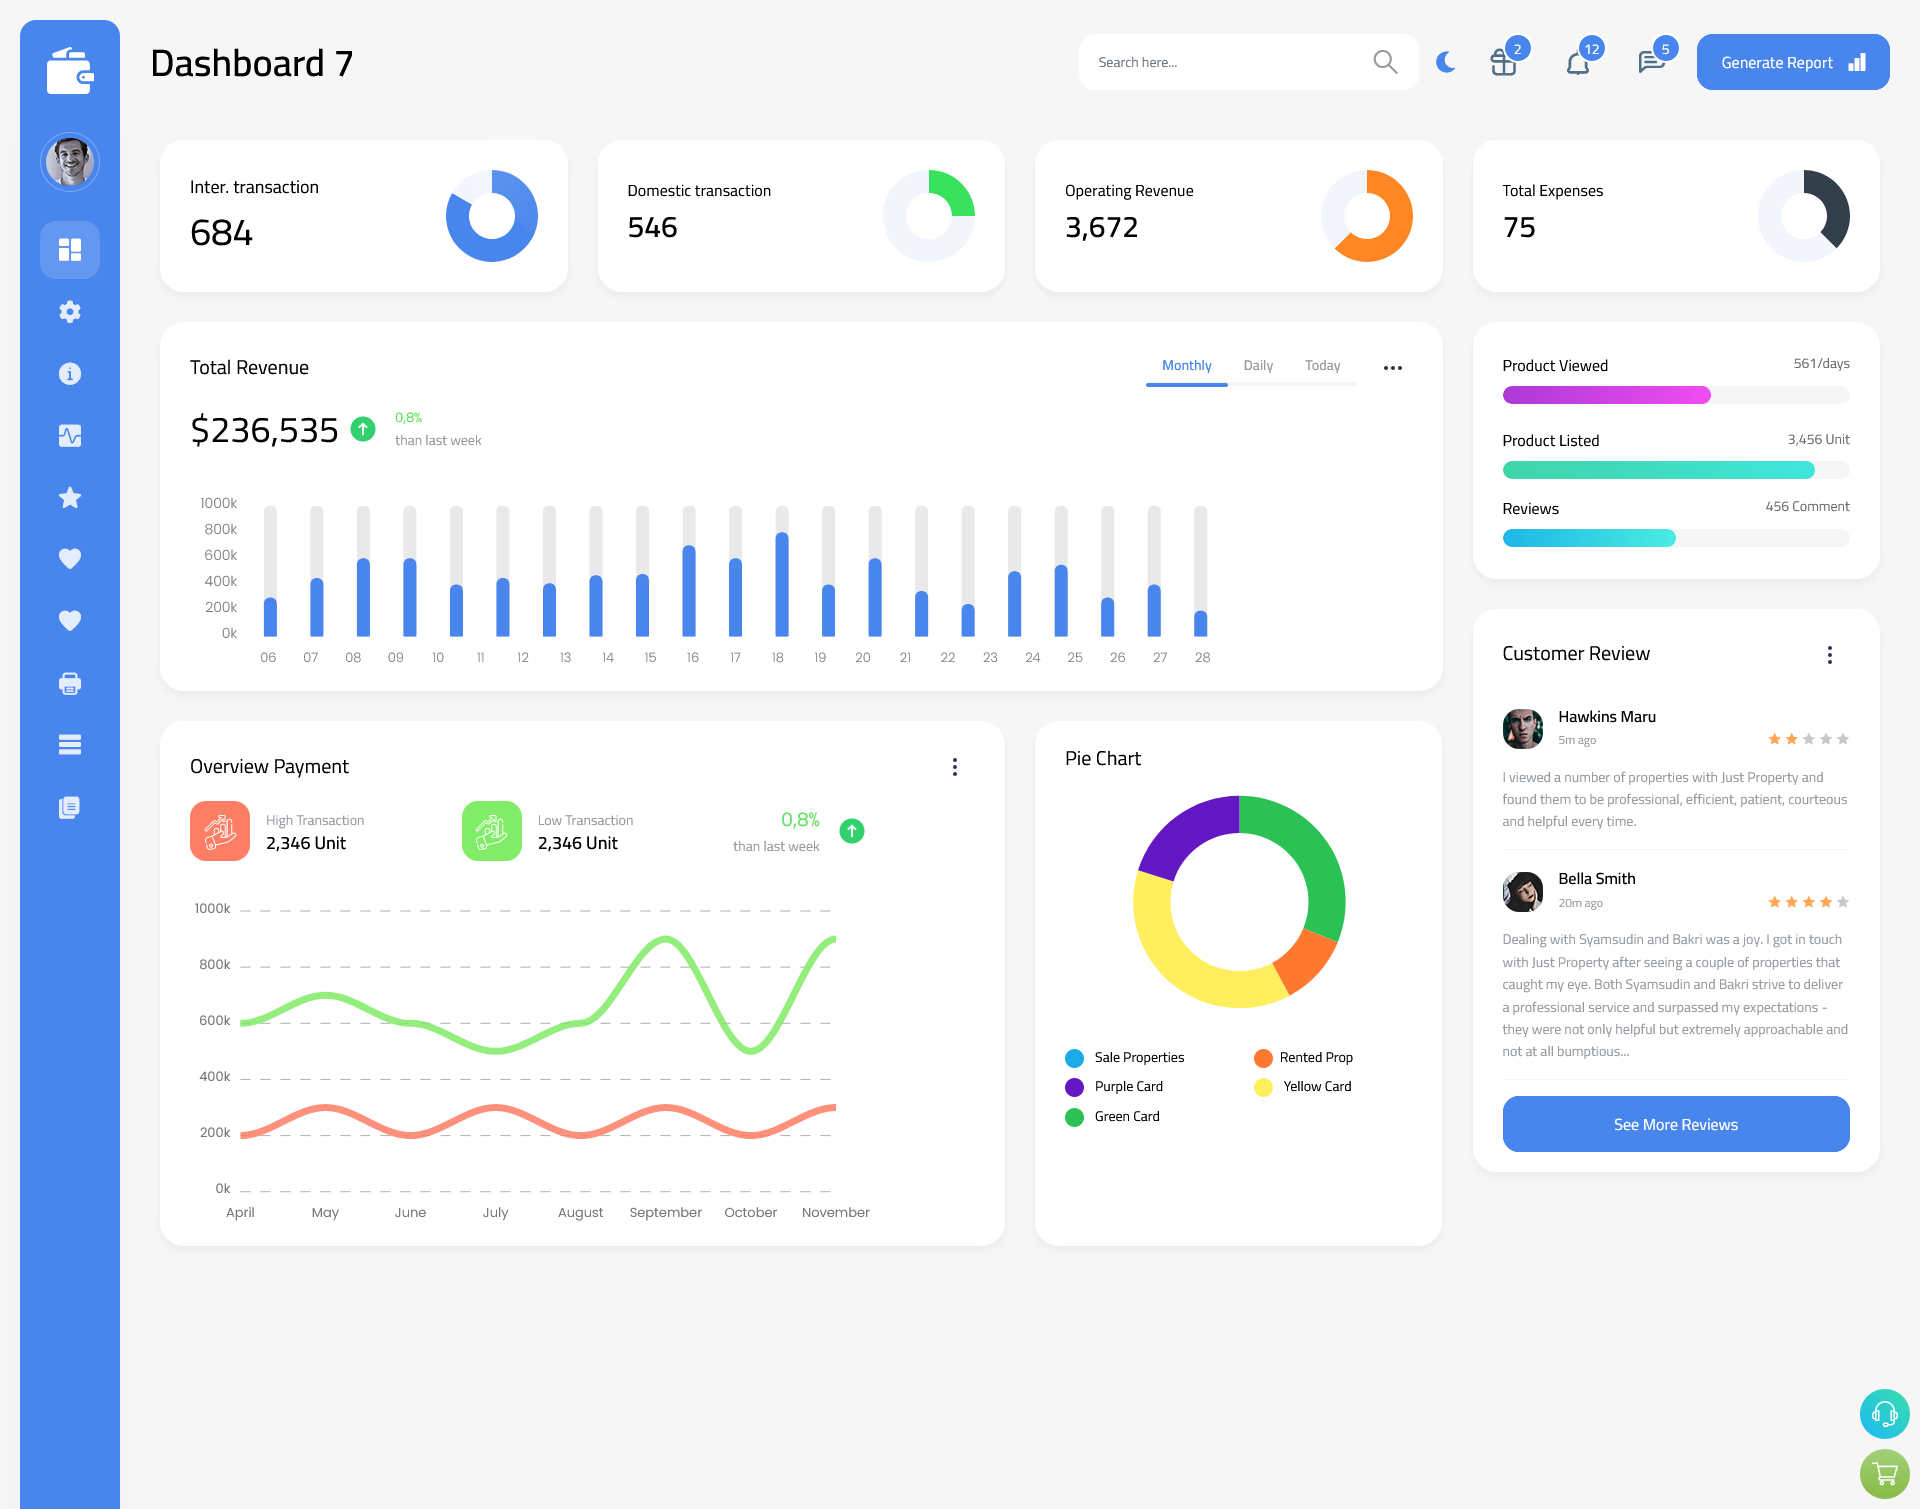1920x1509 pixels.
Task: Toggle the gift/offers icon notification
Action: (x=1501, y=61)
